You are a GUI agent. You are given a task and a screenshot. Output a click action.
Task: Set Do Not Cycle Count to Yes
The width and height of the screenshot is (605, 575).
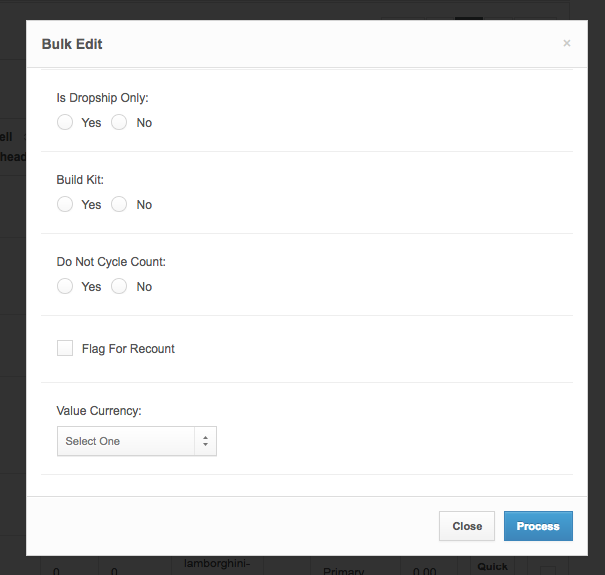point(65,286)
